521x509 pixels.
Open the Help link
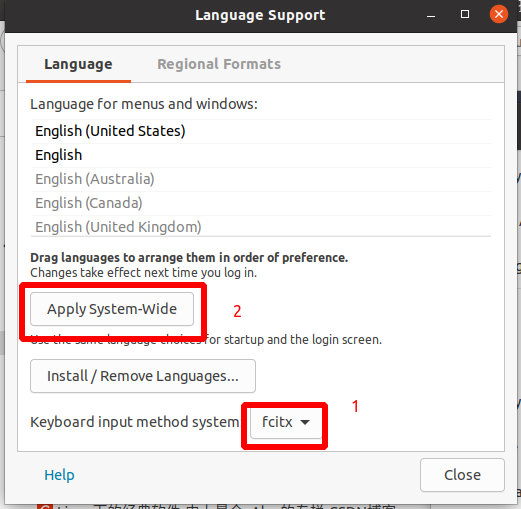coord(59,475)
